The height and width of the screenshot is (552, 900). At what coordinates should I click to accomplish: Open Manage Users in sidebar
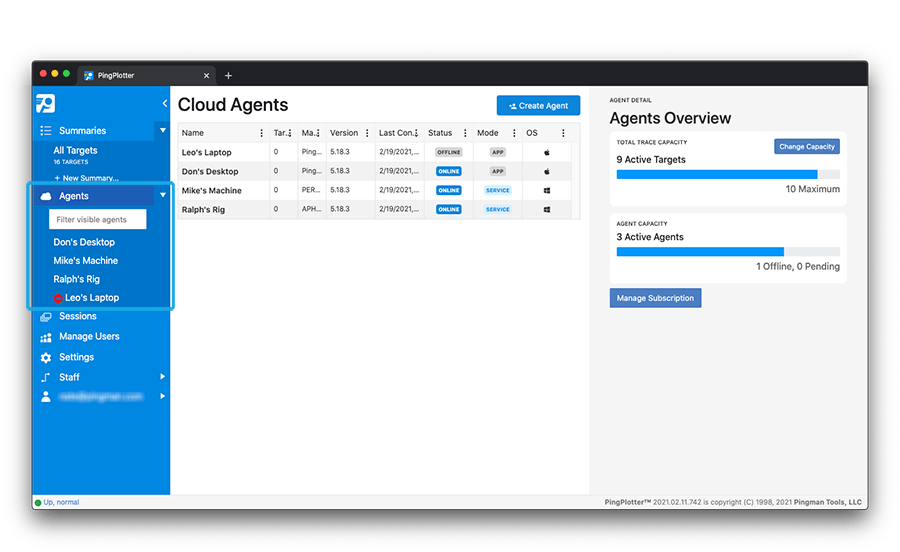point(89,337)
